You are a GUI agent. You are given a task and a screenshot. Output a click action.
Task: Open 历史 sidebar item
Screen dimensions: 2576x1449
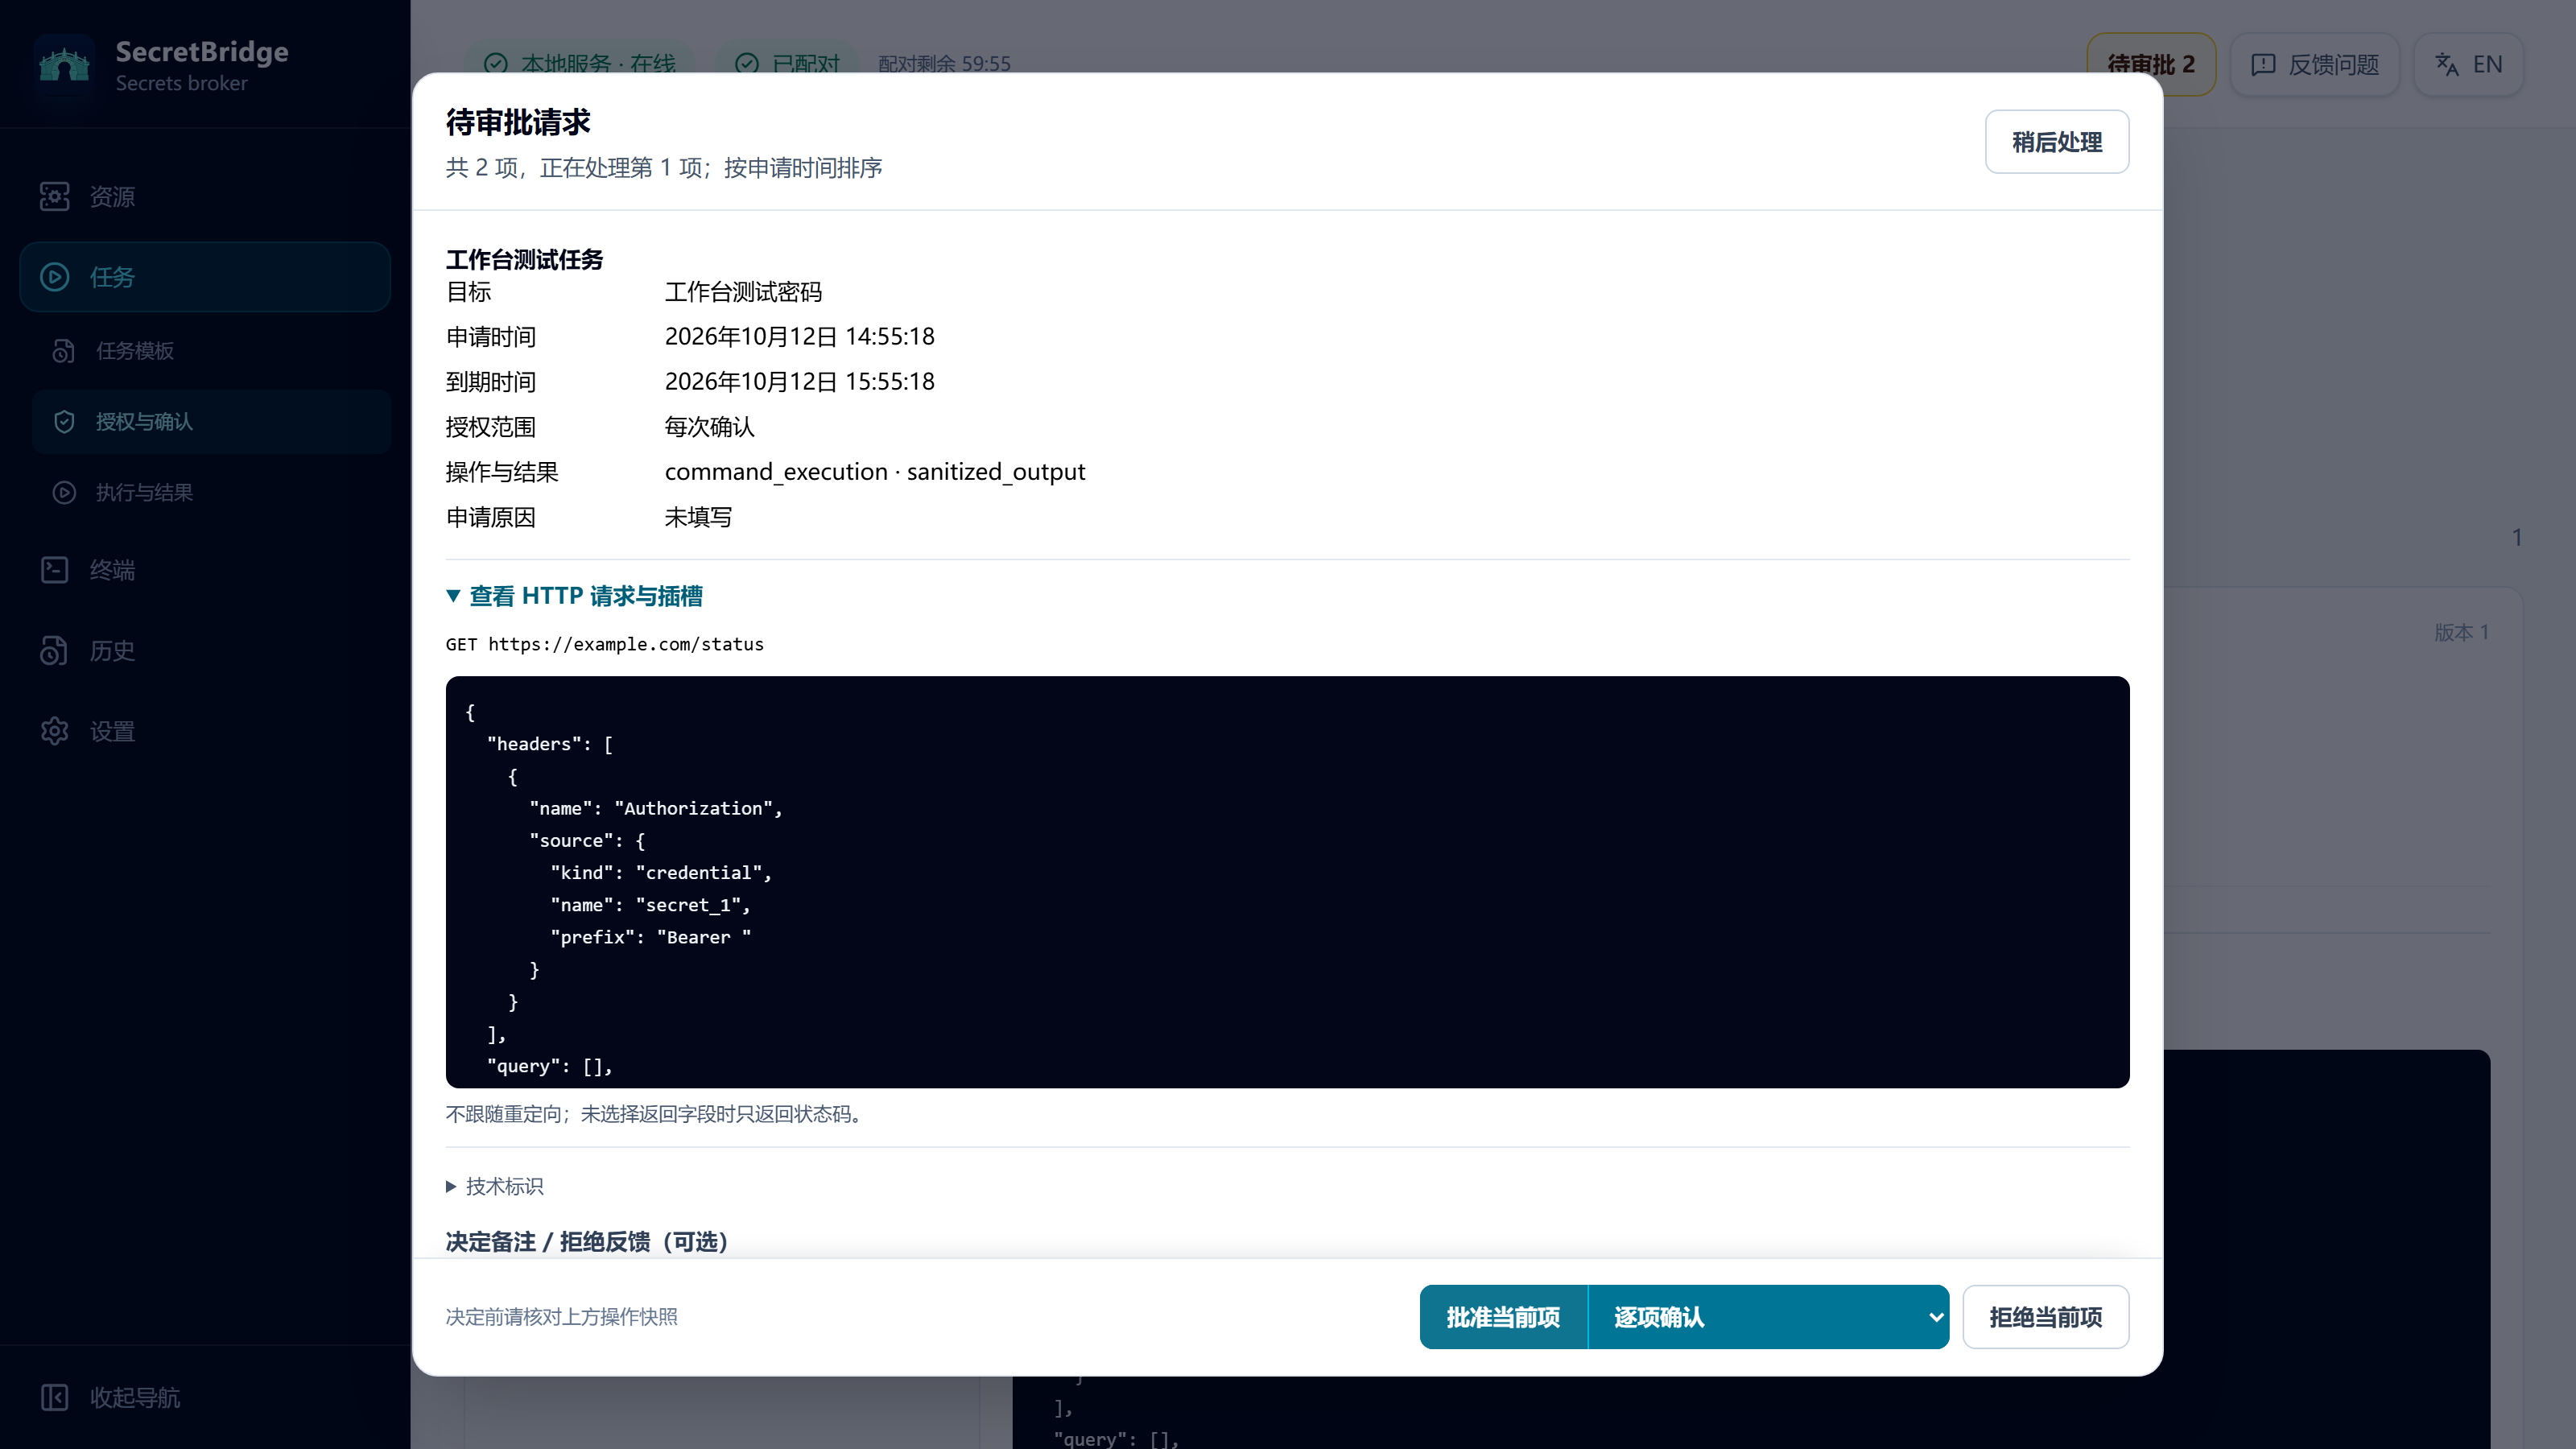(x=205, y=651)
